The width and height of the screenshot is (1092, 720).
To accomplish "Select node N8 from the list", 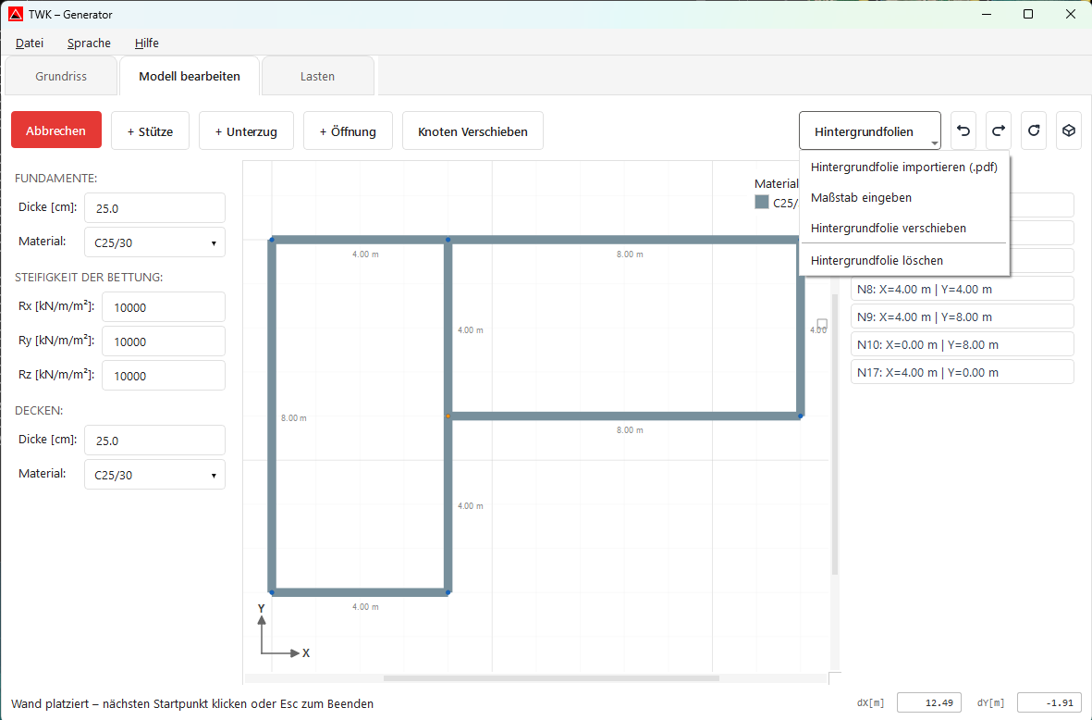I will coord(961,288).
